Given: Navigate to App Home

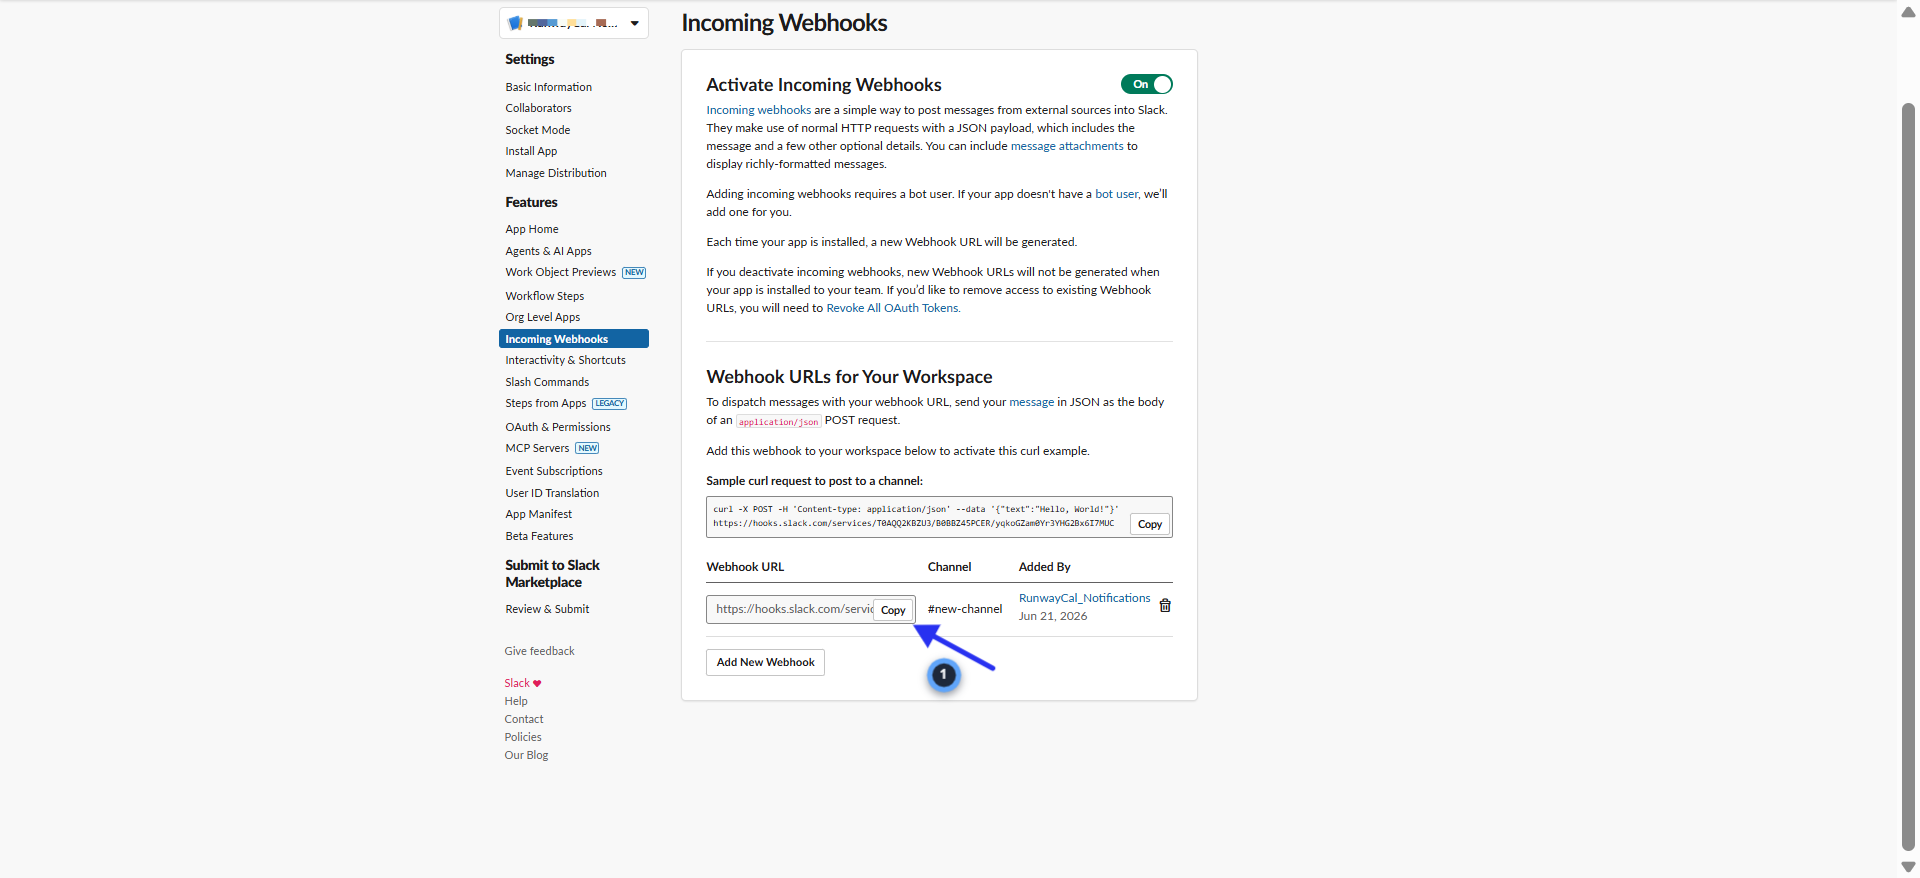Looking at the screenshot, I should (531, 229).
